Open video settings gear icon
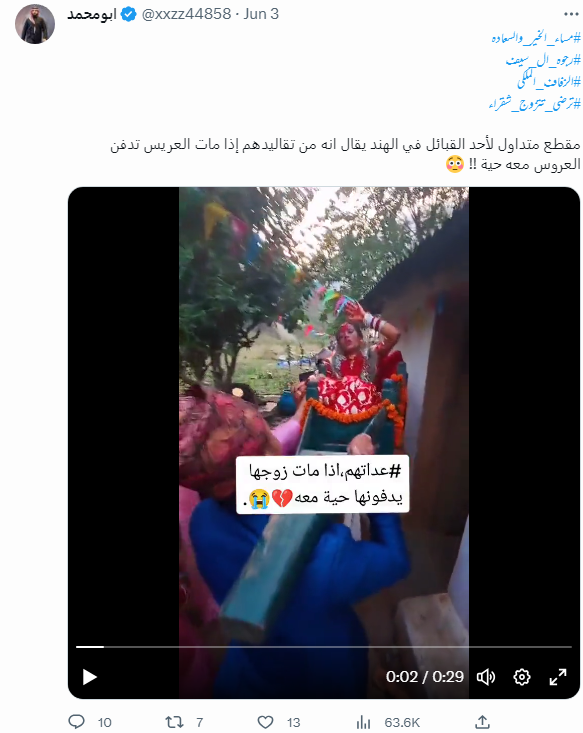Image resolution: width=583 pixels, height=733 pixels. [522, 676]
